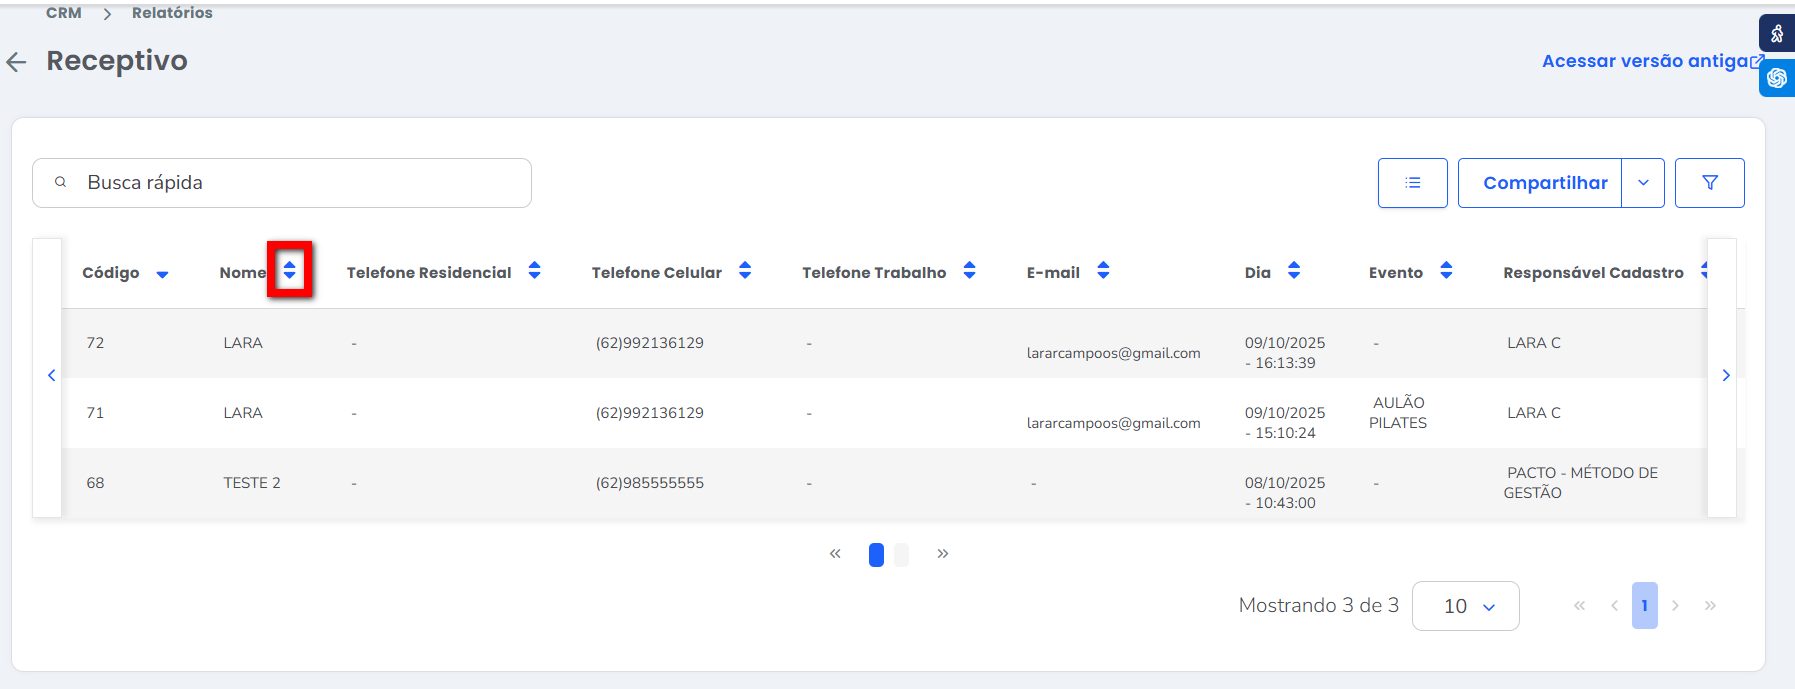The width and height of the screenshot is (1795, 689).
Task: Open Relatórios breadcrumb item
Action: coord(172,13)
